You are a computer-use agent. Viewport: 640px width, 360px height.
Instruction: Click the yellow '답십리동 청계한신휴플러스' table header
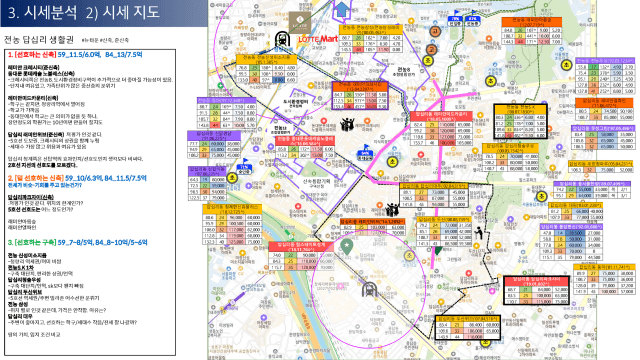click(x=232, y=209)
